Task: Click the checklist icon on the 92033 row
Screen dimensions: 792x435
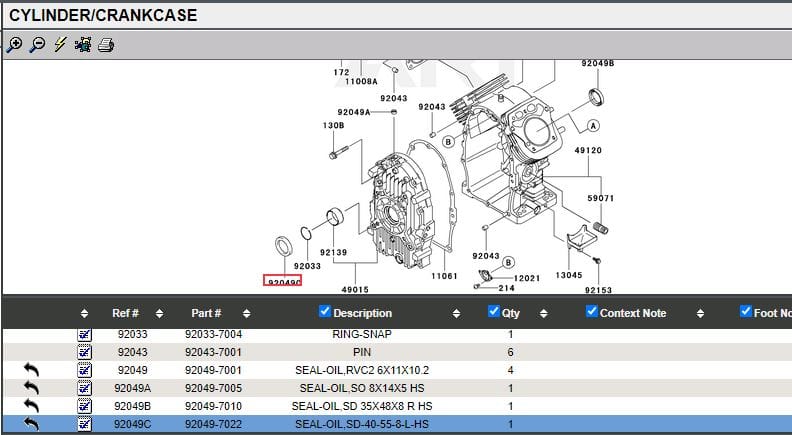Action: 84,335
